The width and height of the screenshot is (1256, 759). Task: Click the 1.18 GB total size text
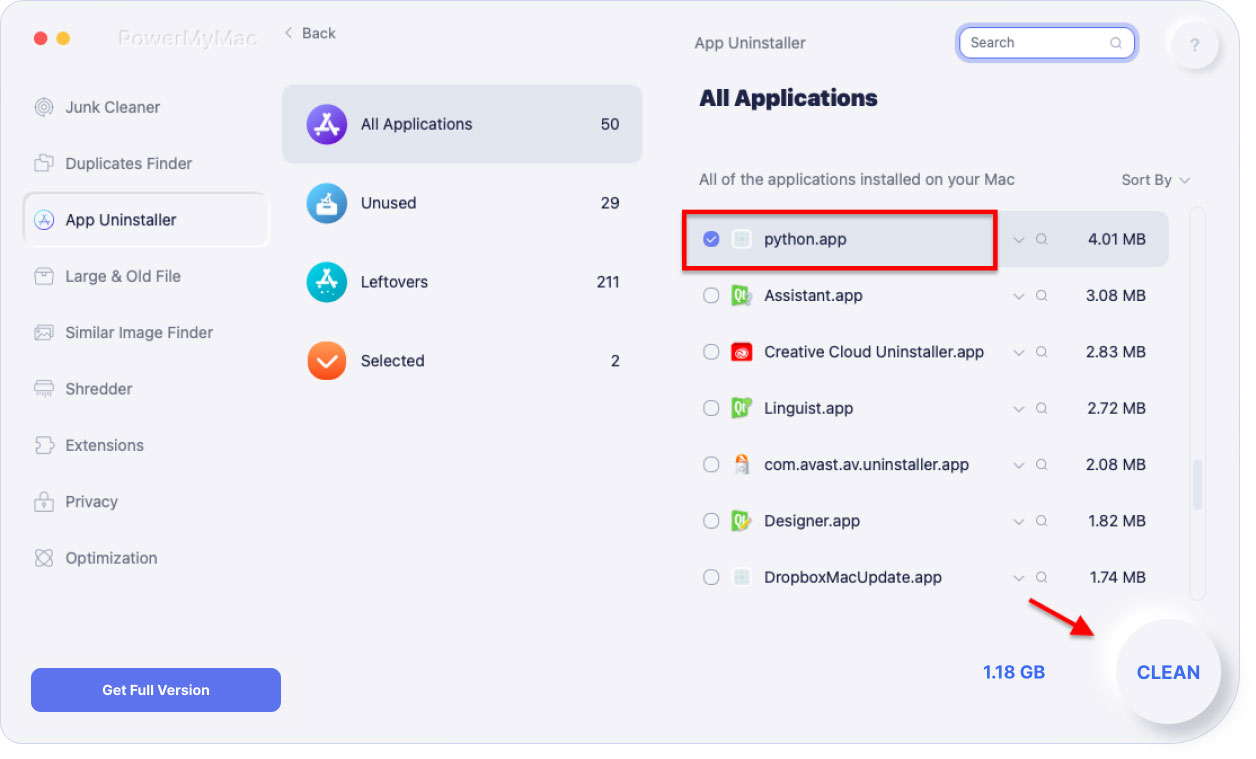(1014, 672)
